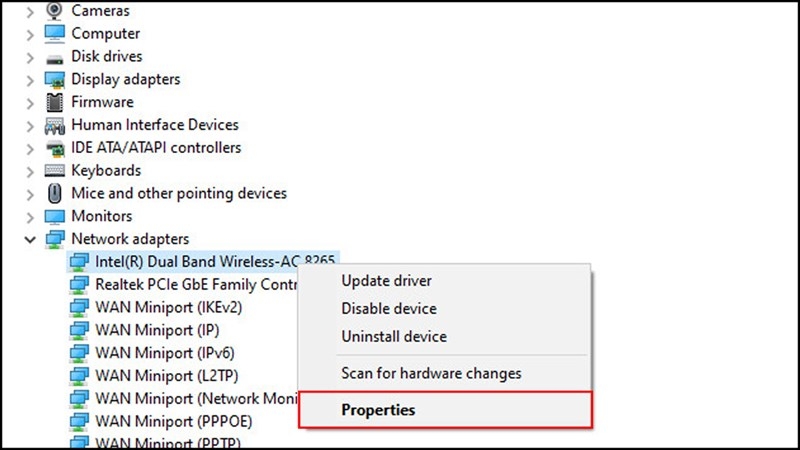Choose Update driver from context menu

(386, 281)
